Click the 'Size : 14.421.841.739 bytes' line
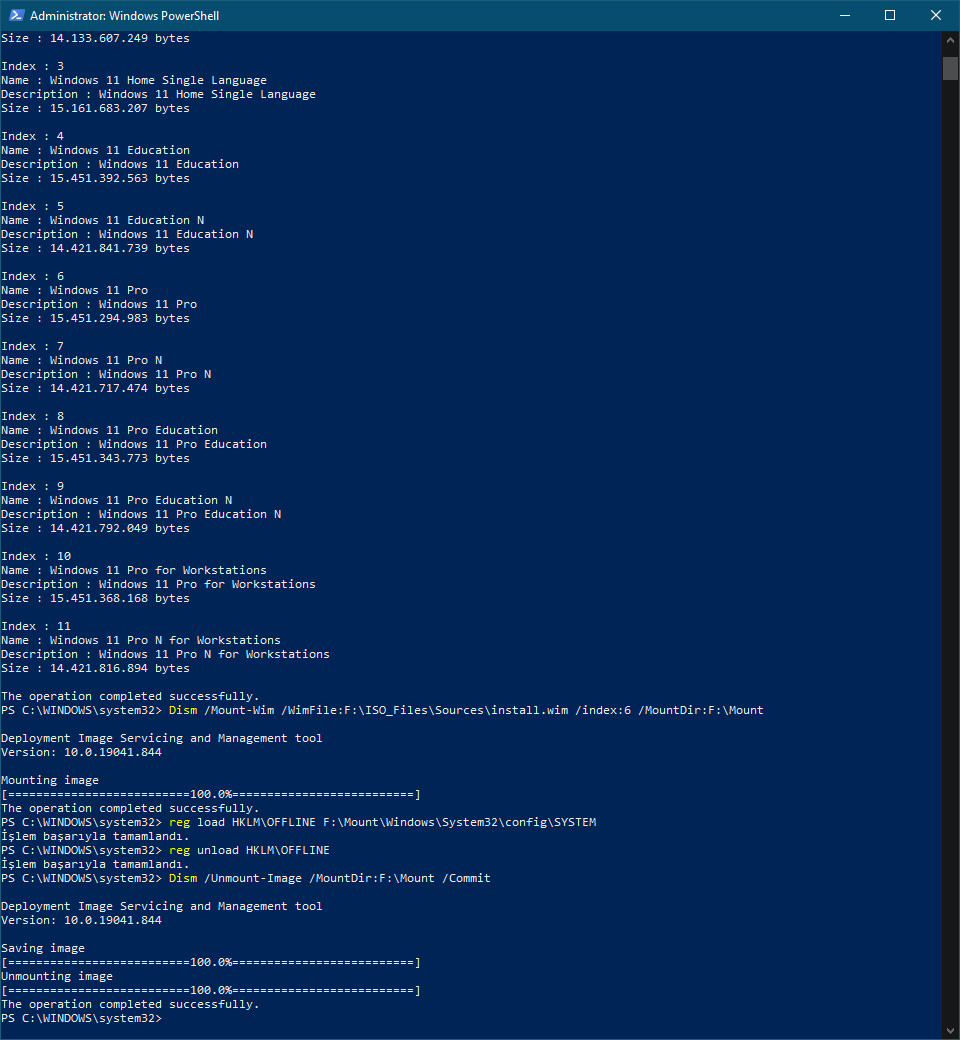 [x=96, y=248]
